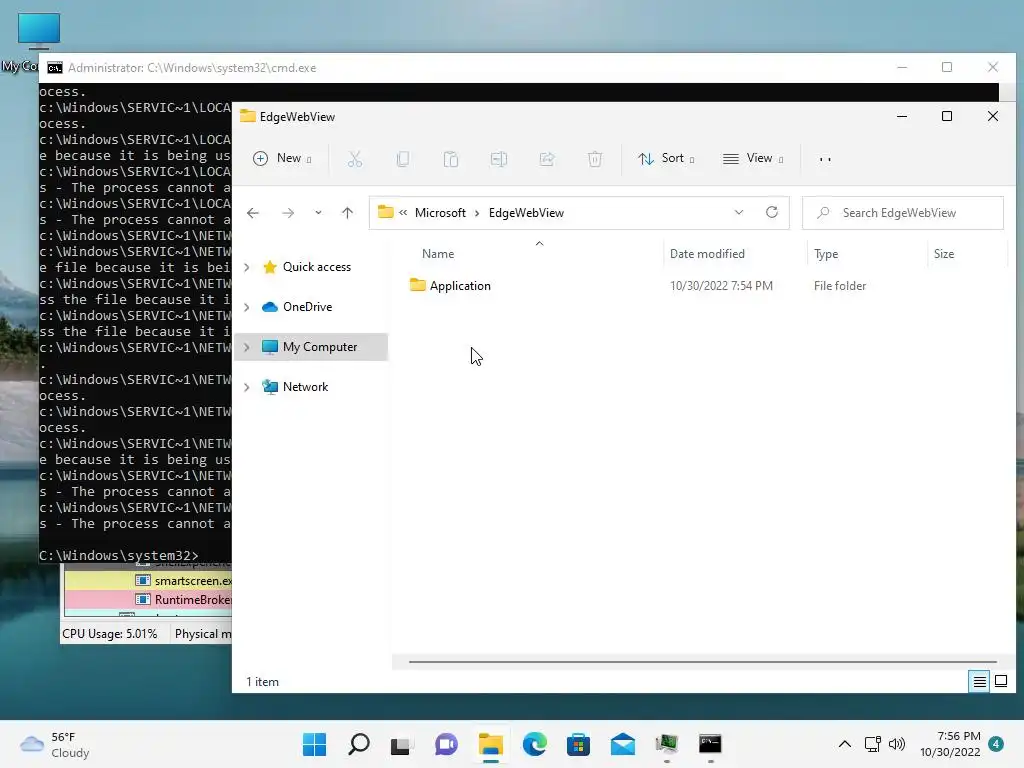This screenshot has height=768, width=1024.
Task: Click into Search EdgeWebView box
Action: tap(903, 213)
